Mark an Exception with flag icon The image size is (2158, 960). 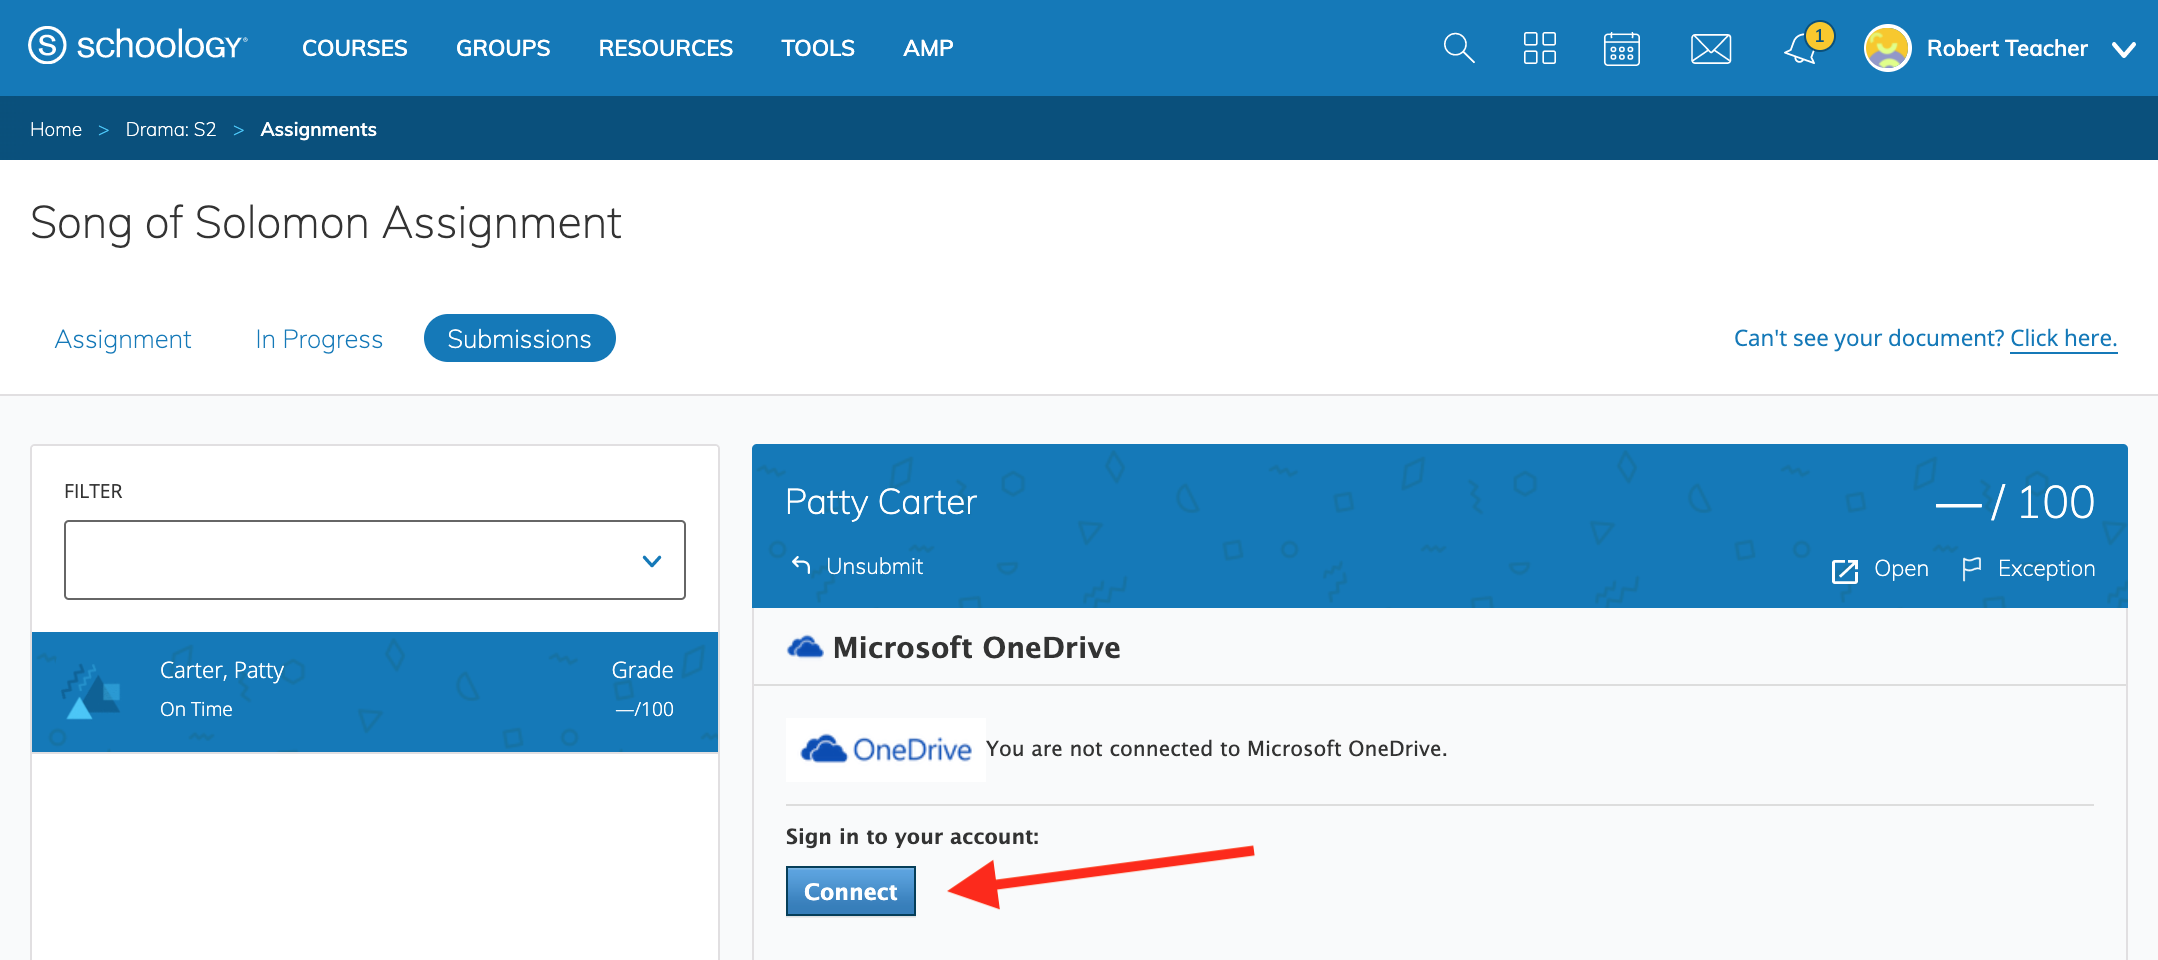click(x=1972, y=569)
